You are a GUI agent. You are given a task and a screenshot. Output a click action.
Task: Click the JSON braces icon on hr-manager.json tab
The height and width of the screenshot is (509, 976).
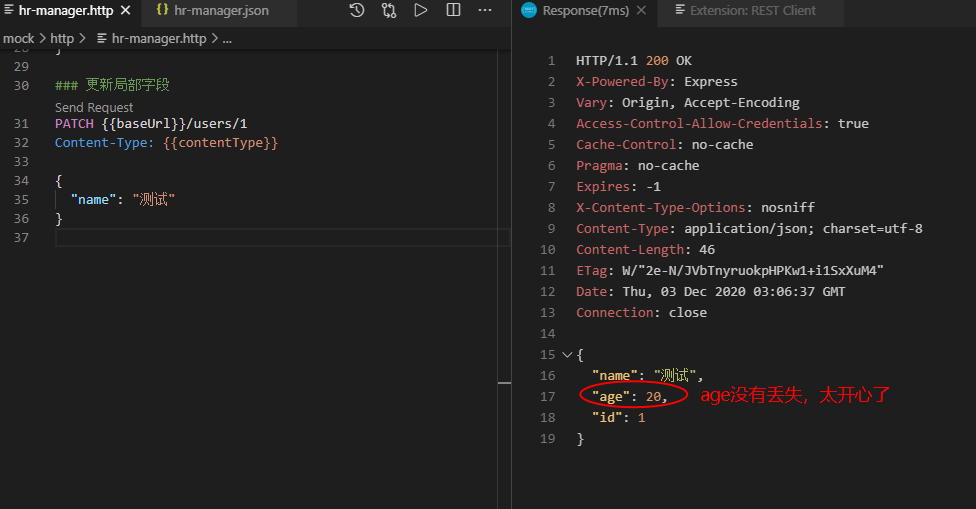(x=162, y=11)
